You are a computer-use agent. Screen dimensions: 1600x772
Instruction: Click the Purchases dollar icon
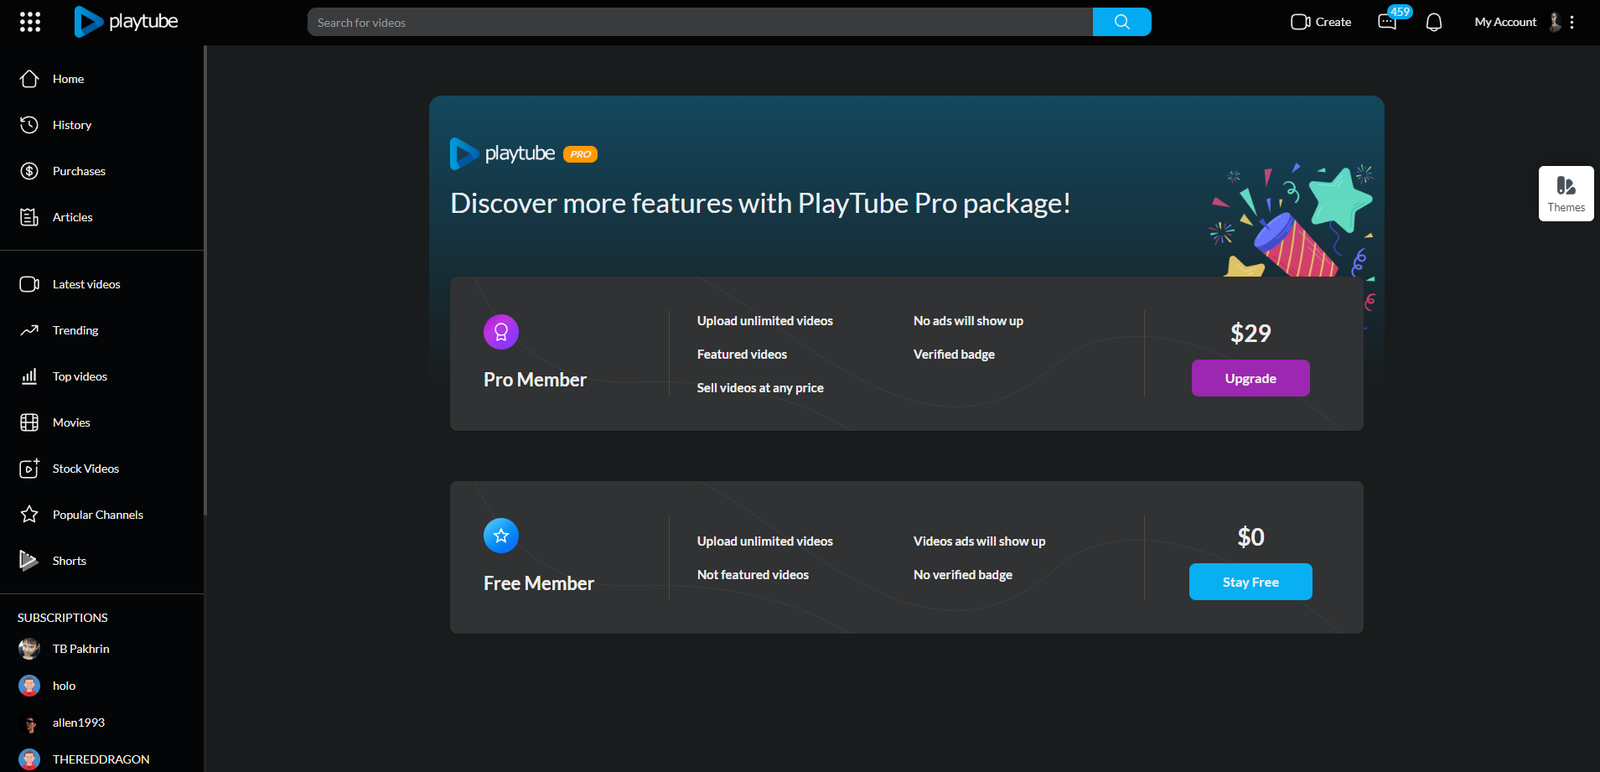pyautogui.click(x=29, y=171)
